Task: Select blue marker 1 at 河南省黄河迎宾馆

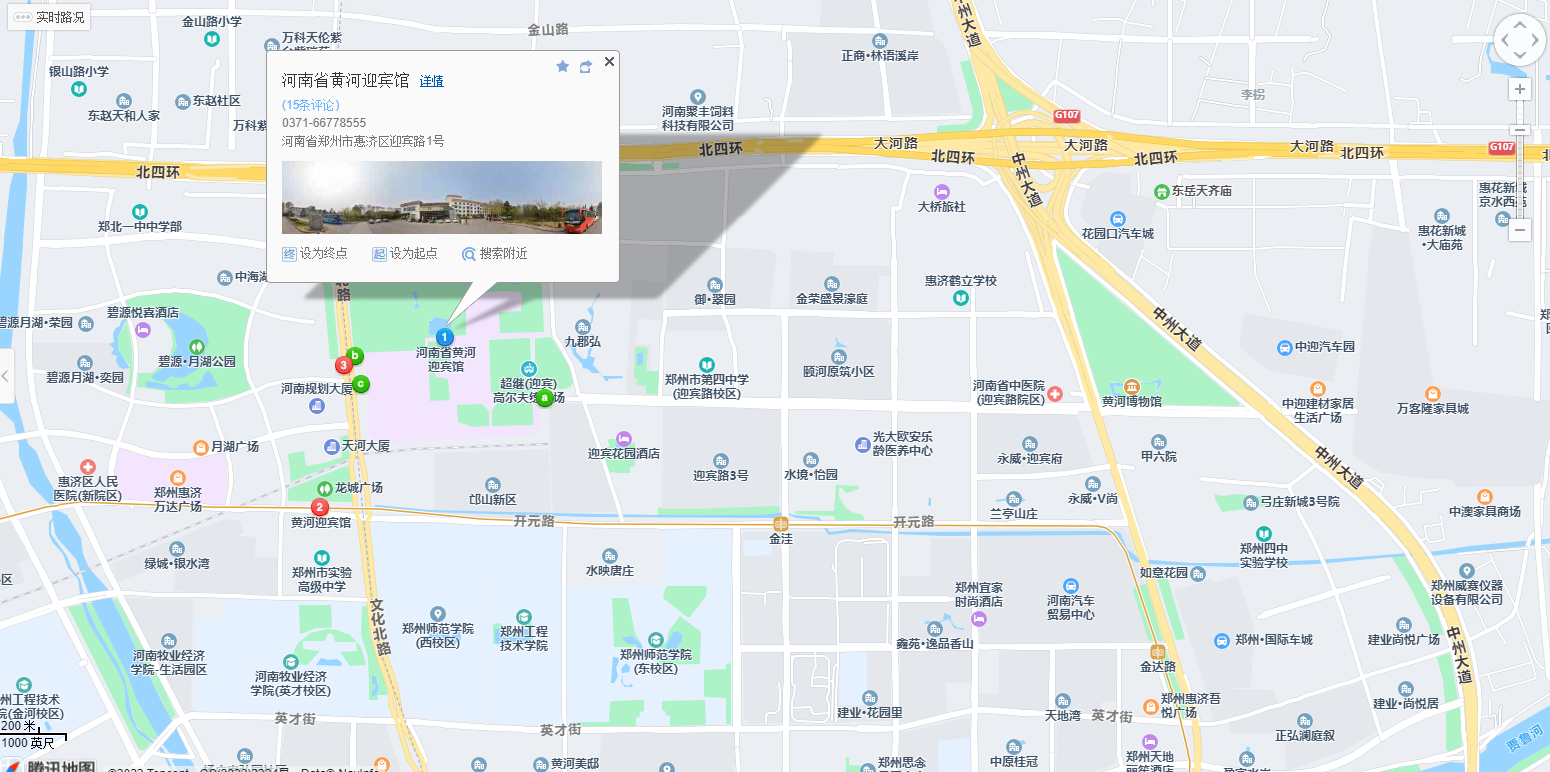Action: point(445,337)
